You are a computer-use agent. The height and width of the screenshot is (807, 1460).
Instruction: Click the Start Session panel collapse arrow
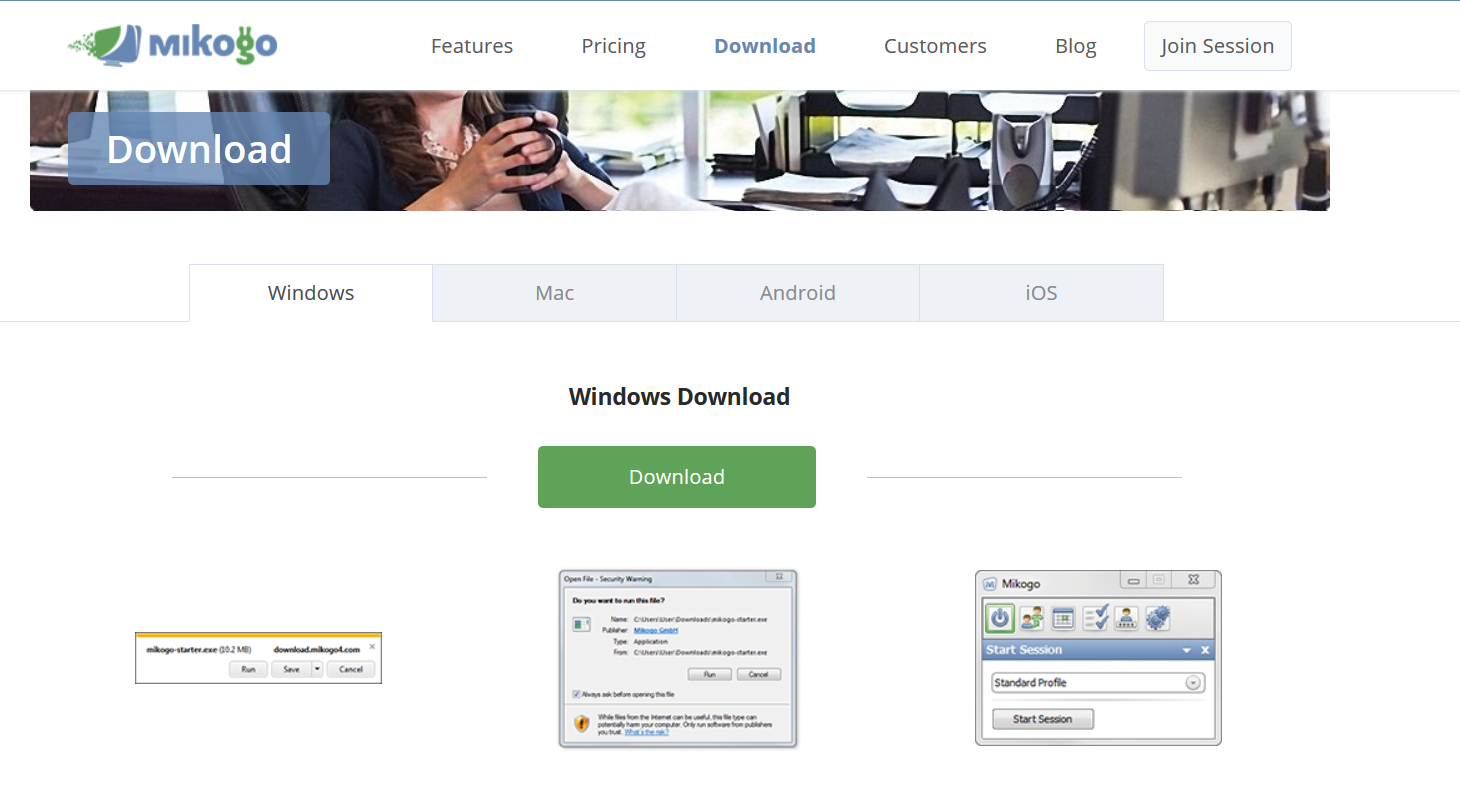click(1187, 650)
